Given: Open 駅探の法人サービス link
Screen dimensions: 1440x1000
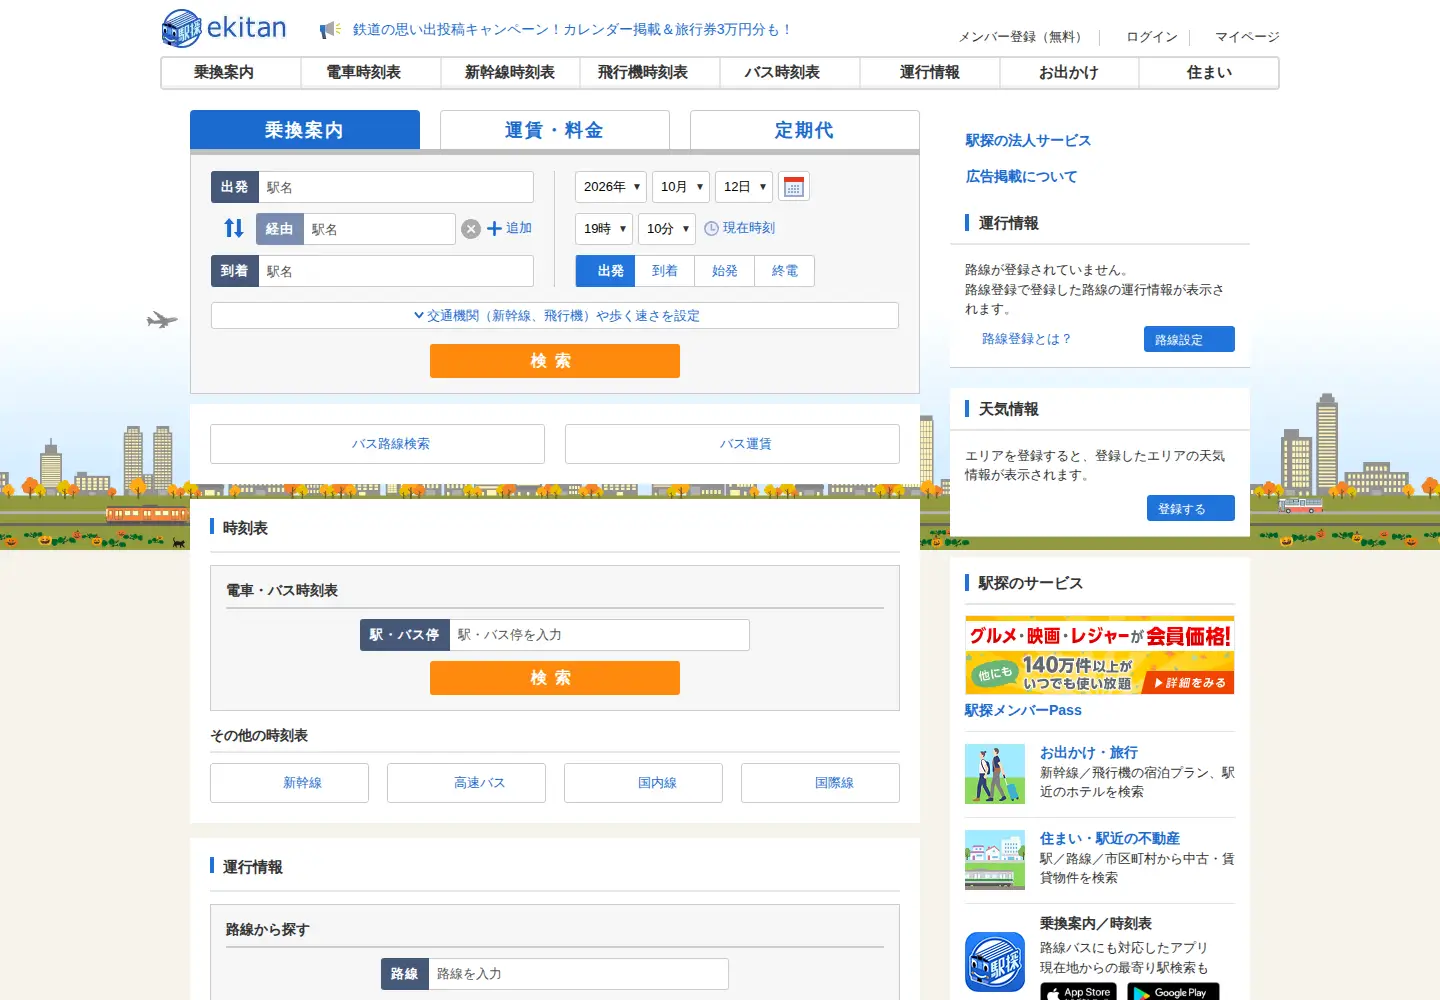Looking at the screenshot, I should (x=1028, y=140).
